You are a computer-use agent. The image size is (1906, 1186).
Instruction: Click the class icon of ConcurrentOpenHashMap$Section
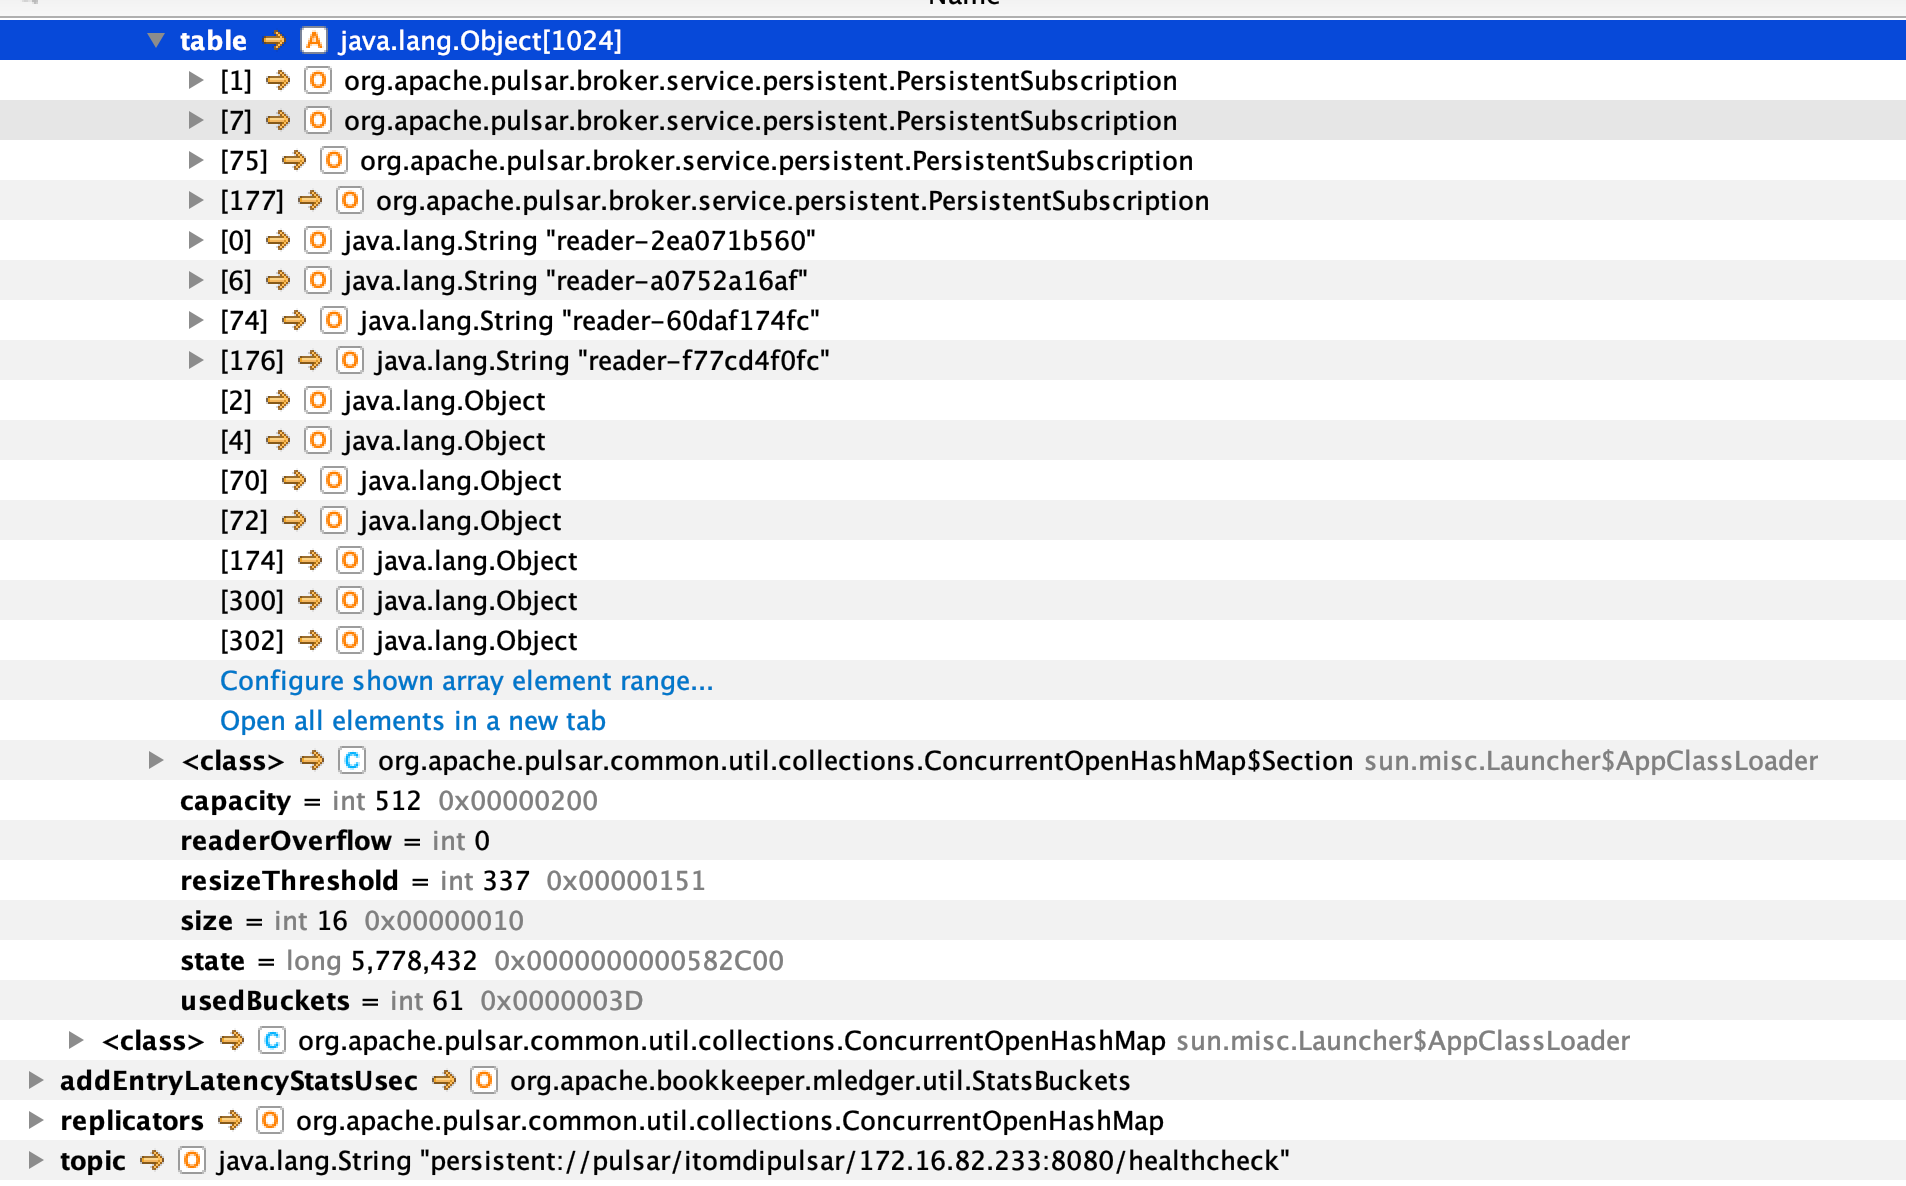(x=352, y=761)
